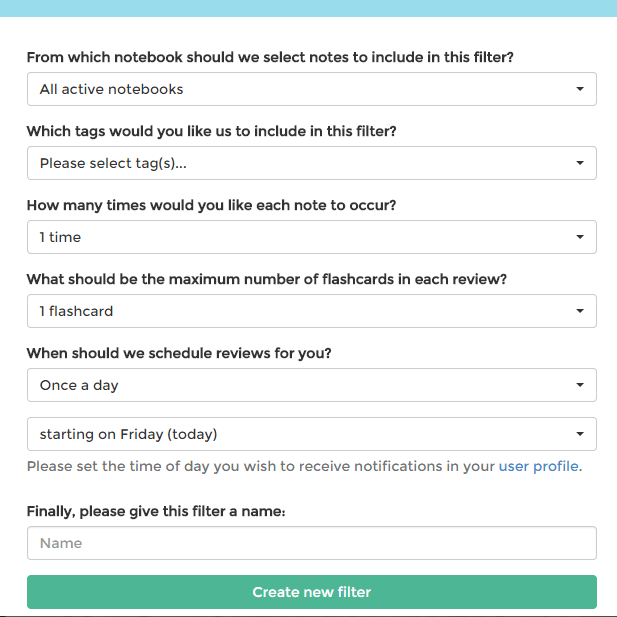Open the 'Once a day' schedule dropdown
Image resolution: width=617 pixels, height=617 pixels.
pos(312,385)
